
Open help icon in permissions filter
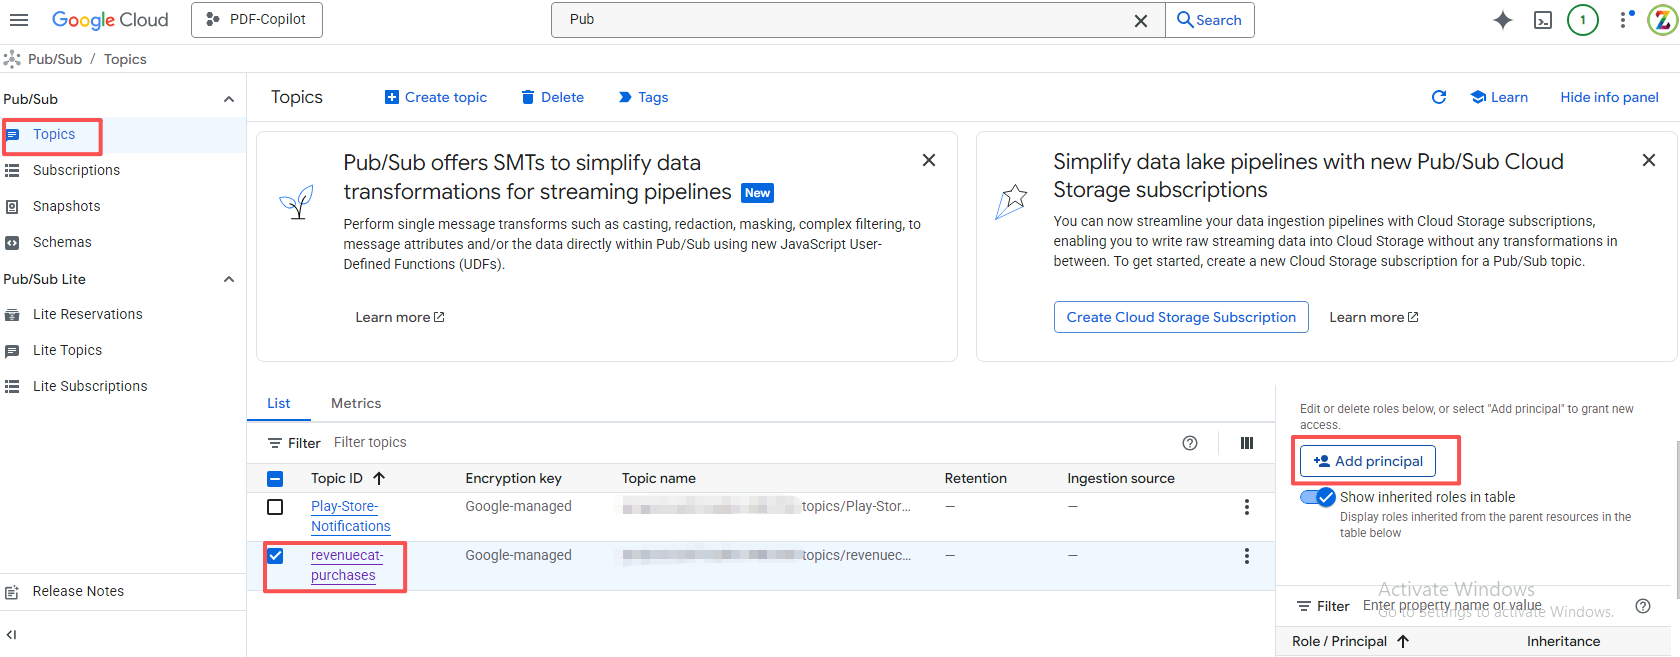(x=1643, y=606)
